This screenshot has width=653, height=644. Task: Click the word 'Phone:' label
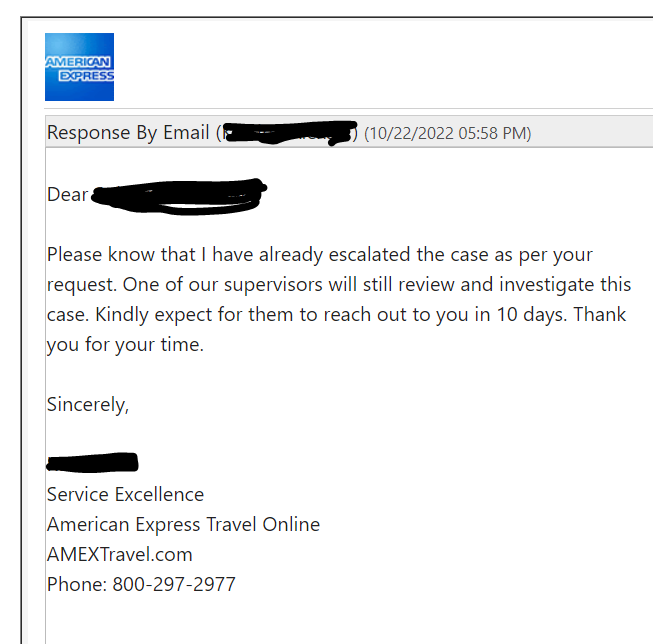click(x=77, y=584)
